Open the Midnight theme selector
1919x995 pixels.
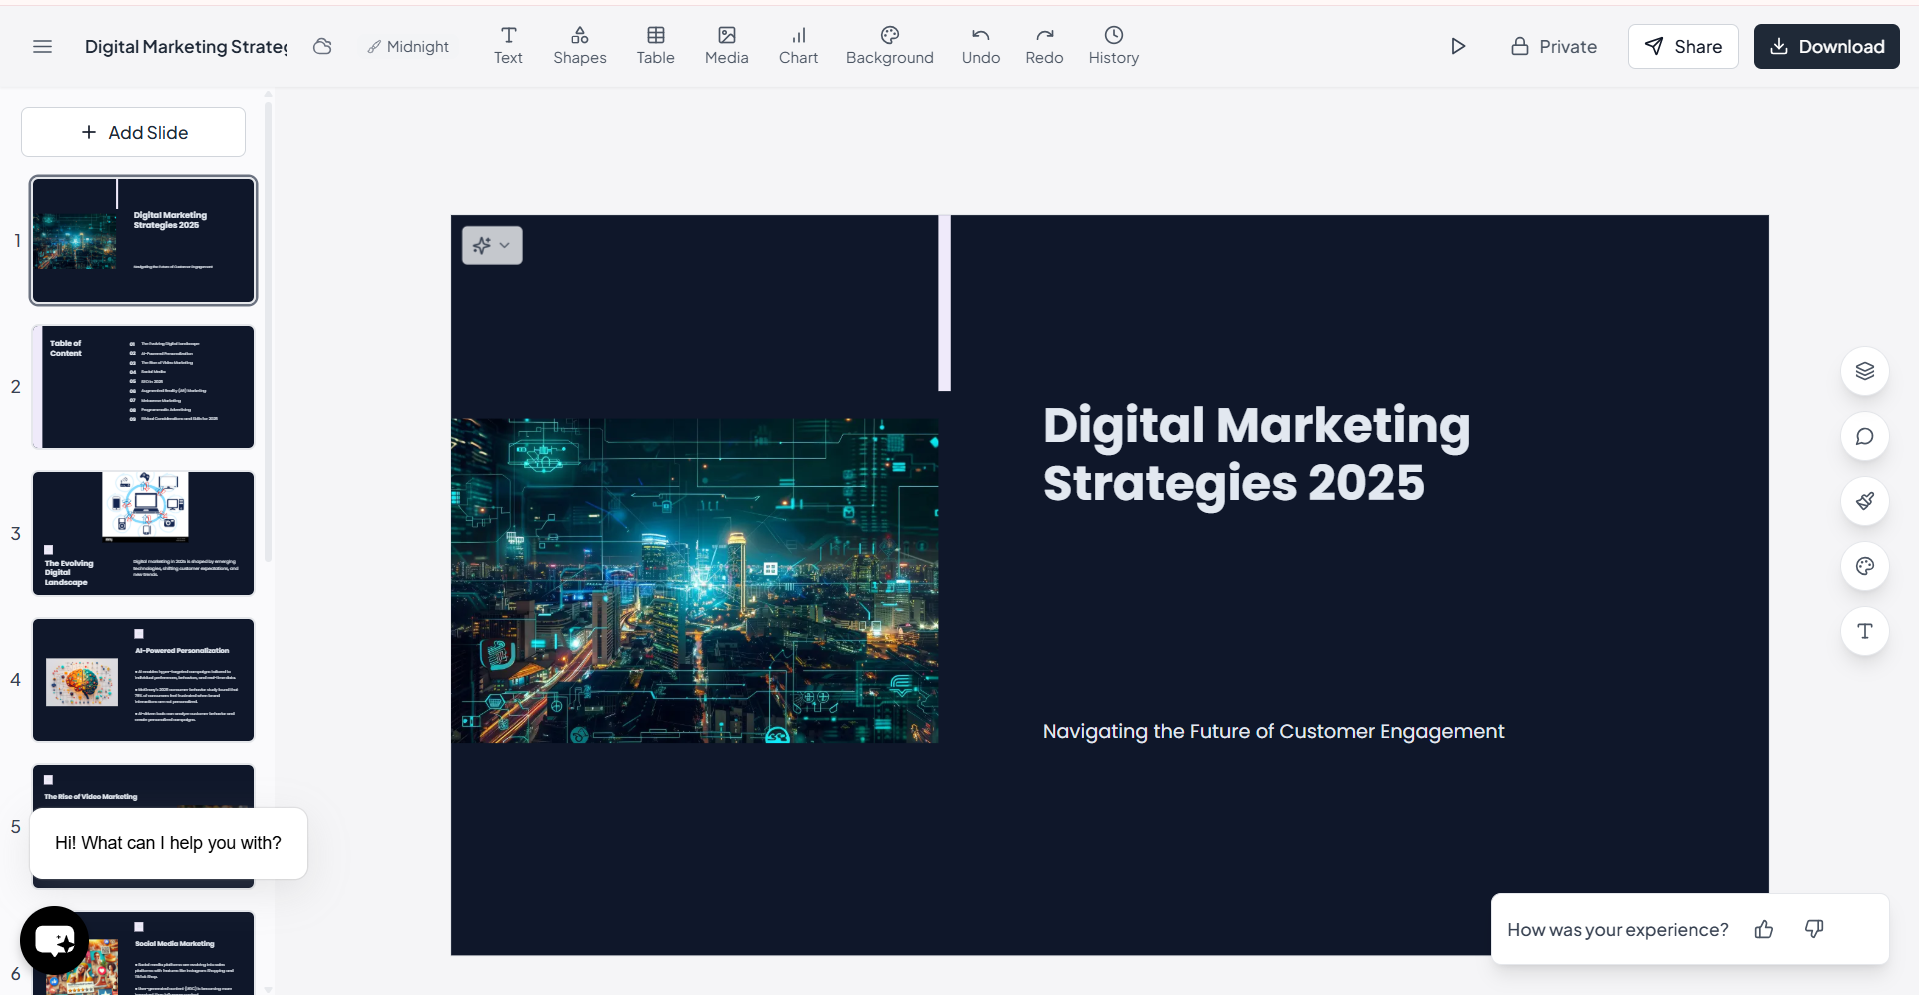click(408, 47)
